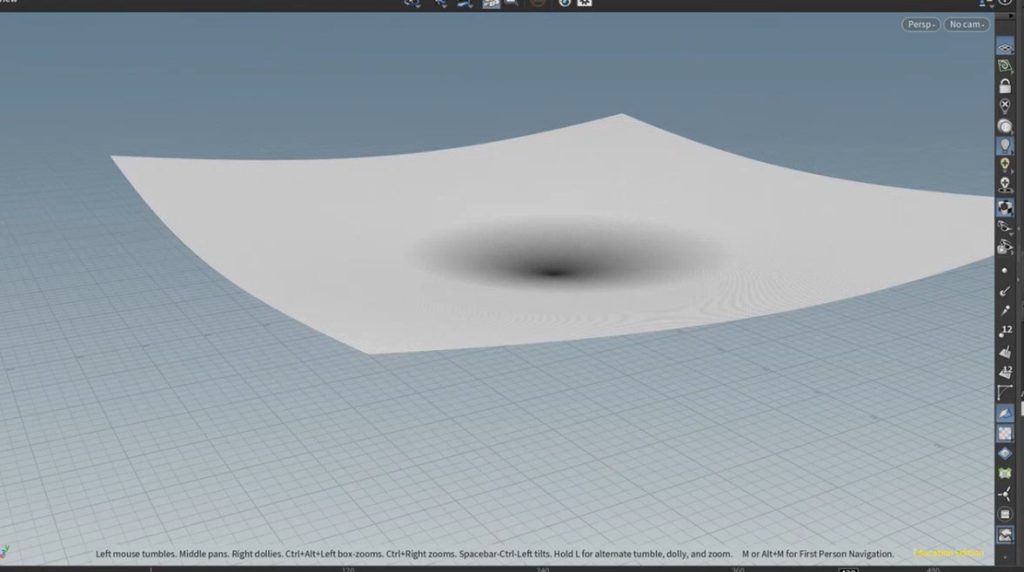This screenshot has width=1024, height=572.
Task: Click the checkered red-white backface icon
Action: (x=1005, y=434)
